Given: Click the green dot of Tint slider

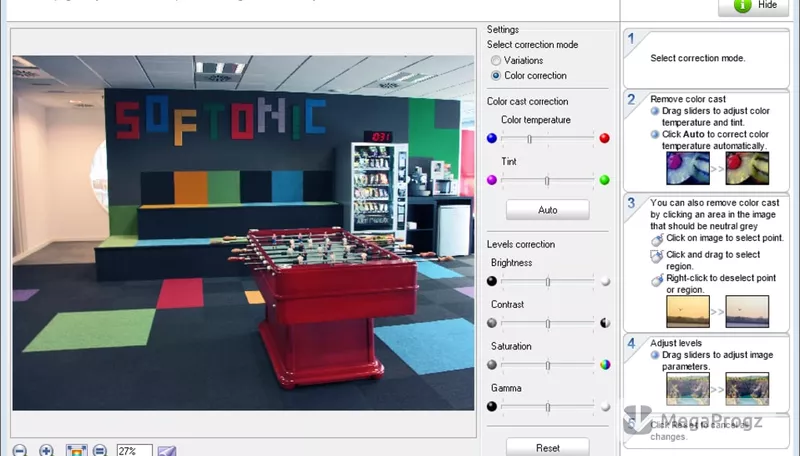Looking at the screenshot, I should click(605, 180).
